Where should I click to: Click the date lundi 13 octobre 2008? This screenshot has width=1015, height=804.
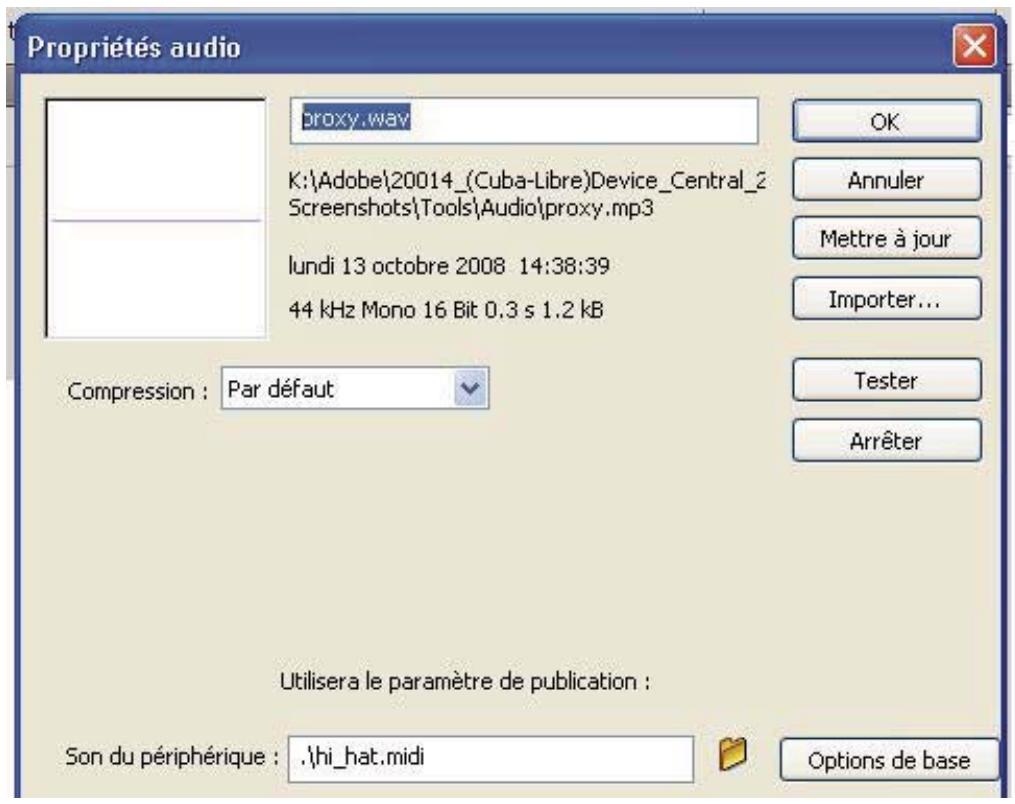coord(449,265)
